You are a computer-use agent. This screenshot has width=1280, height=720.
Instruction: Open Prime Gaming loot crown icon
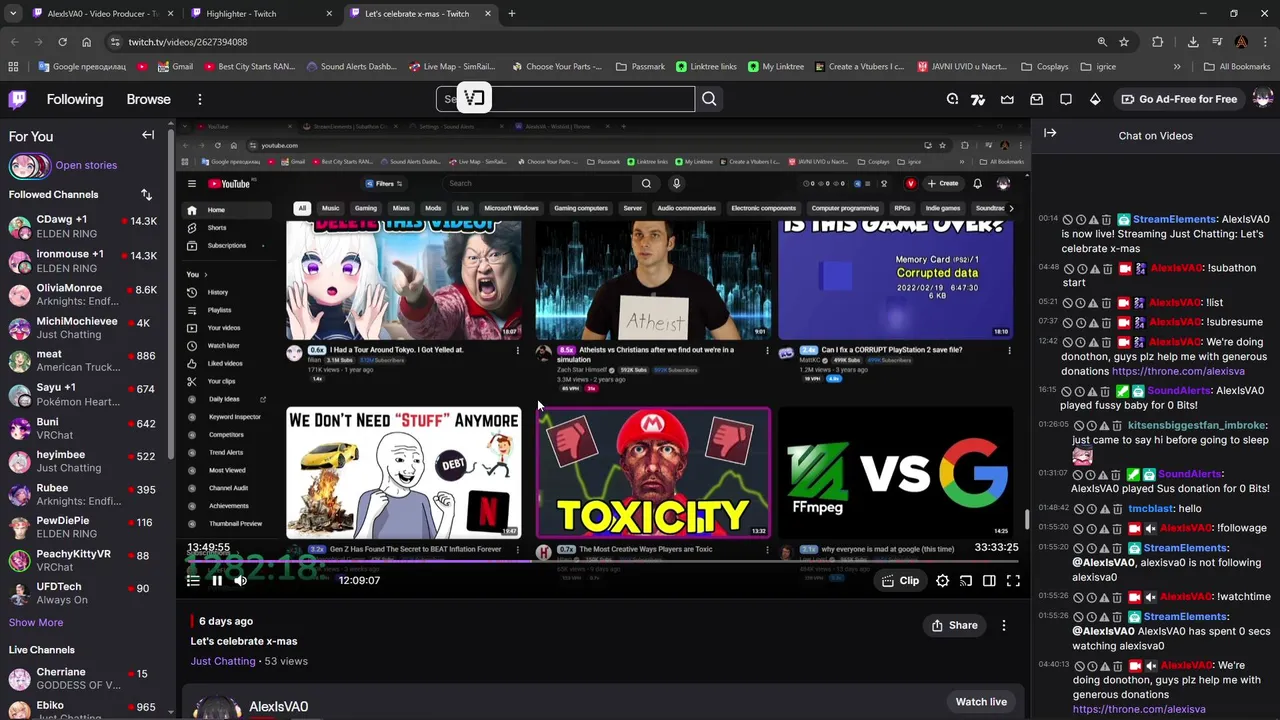pos(1007,99)
